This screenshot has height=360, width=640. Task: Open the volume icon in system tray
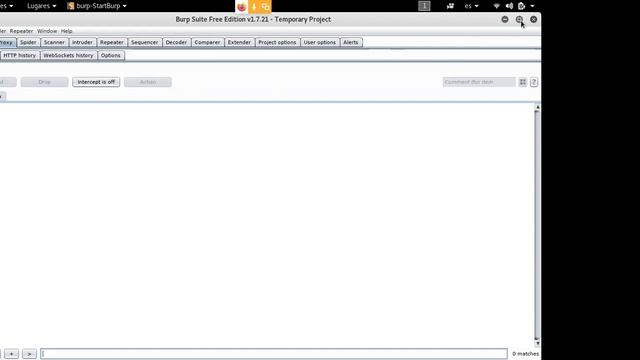tap(509, 6)
